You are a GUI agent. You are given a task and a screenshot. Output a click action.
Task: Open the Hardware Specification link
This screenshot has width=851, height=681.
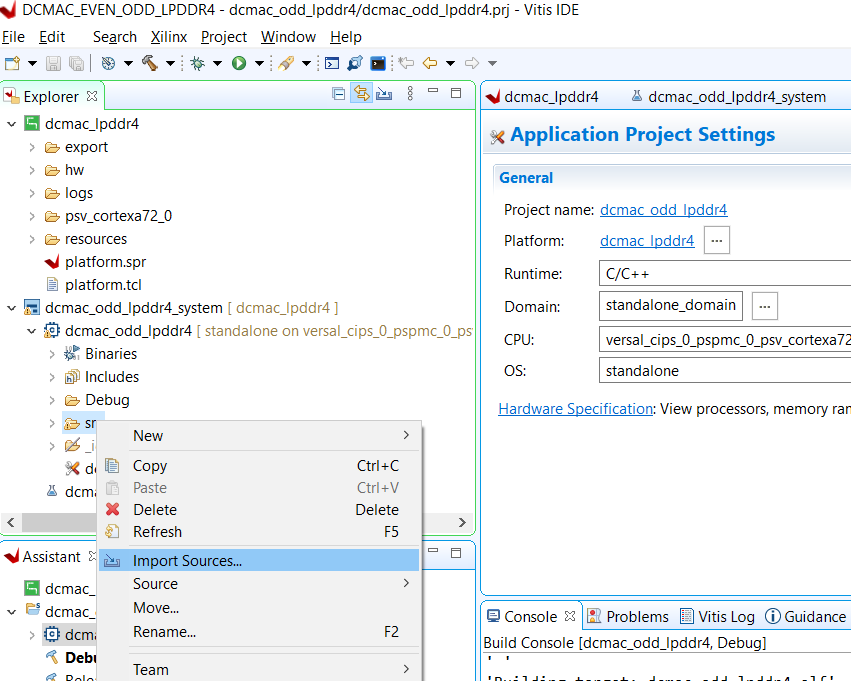[575, 409]
